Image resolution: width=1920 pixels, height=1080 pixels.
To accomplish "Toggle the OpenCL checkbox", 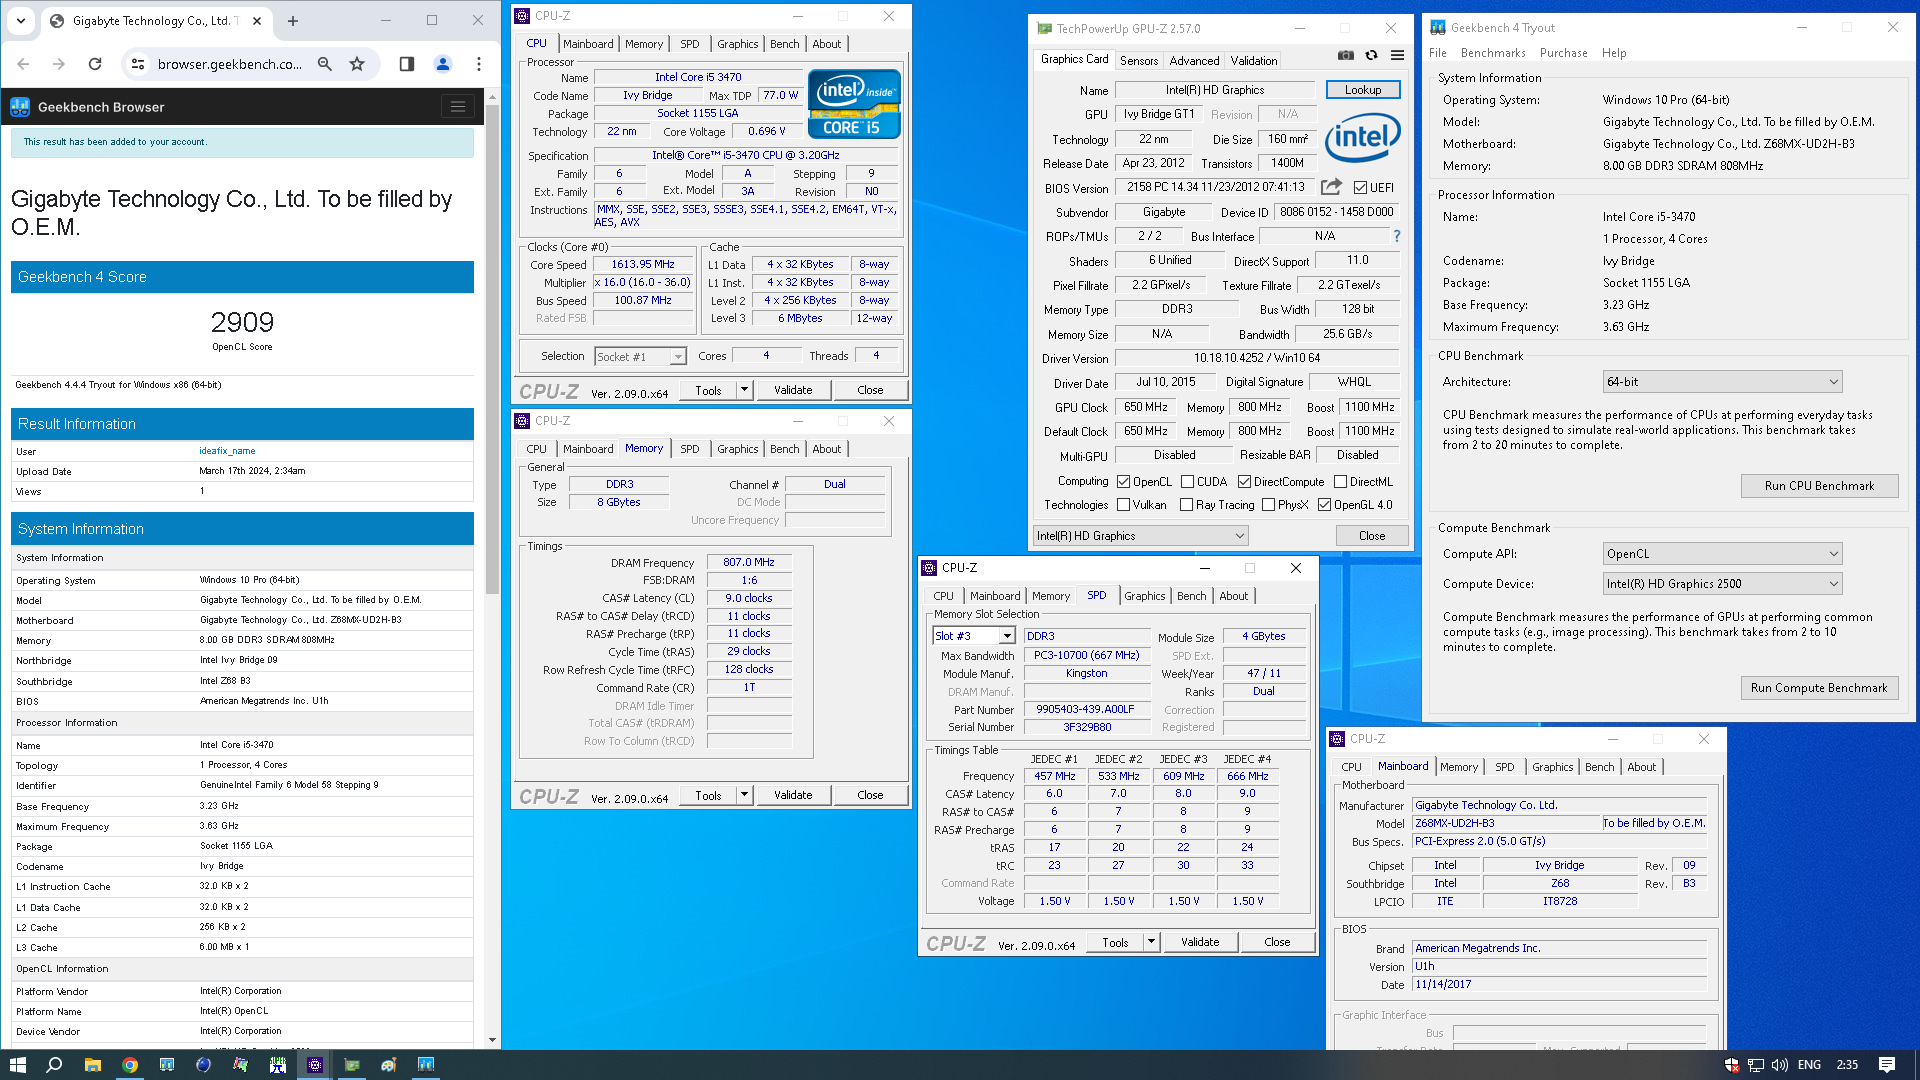I will 1123,482.
